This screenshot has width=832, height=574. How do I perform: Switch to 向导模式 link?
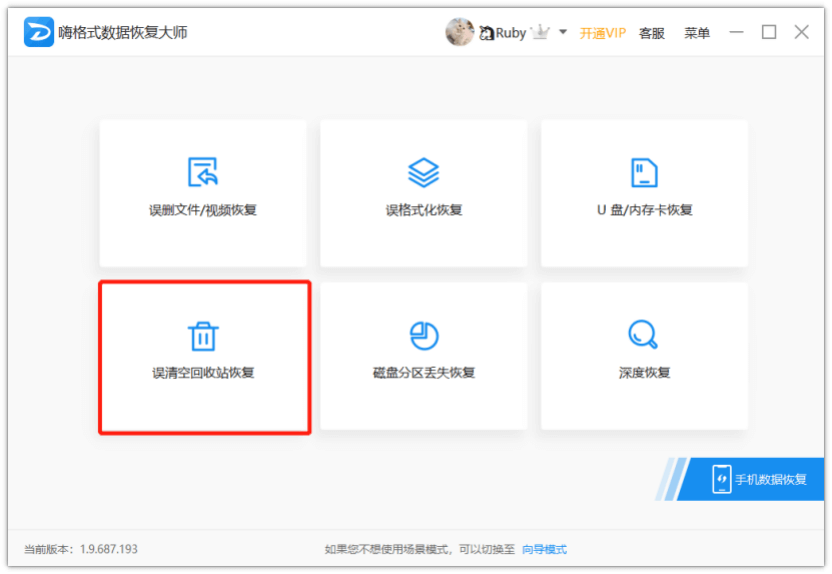[x=544, y=549]
